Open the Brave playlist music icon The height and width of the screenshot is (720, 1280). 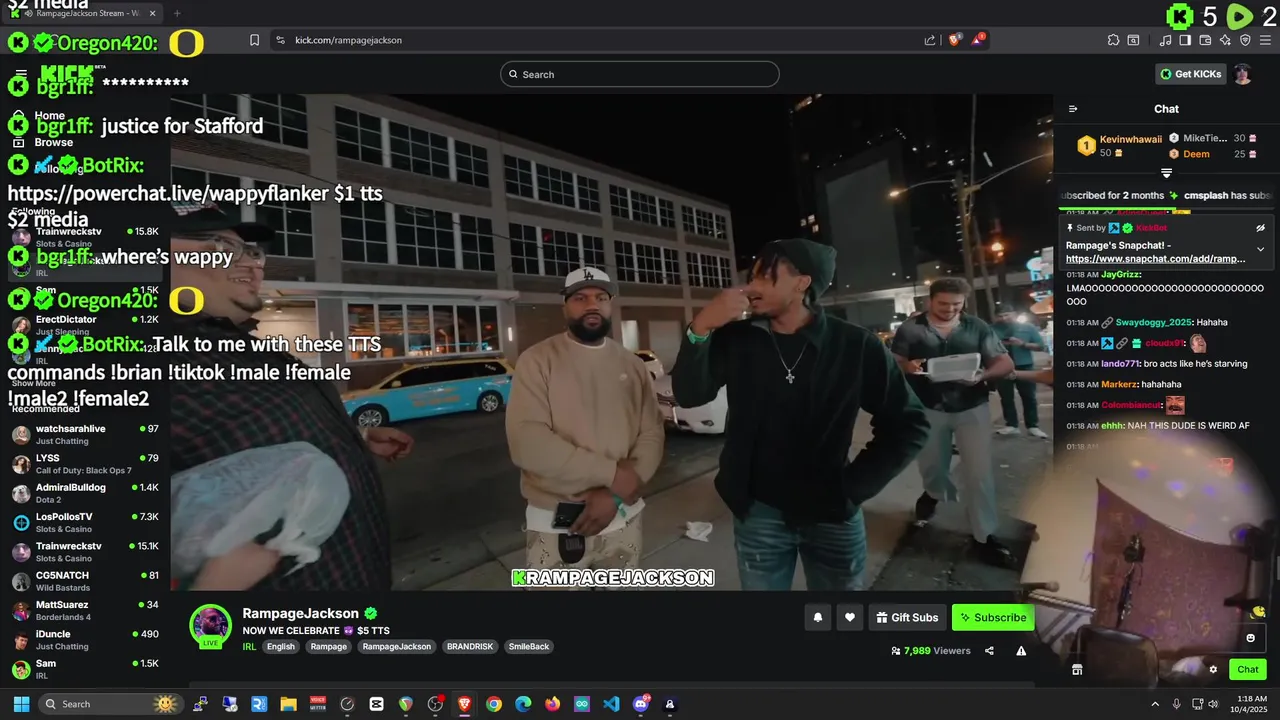click(1166, 40)
